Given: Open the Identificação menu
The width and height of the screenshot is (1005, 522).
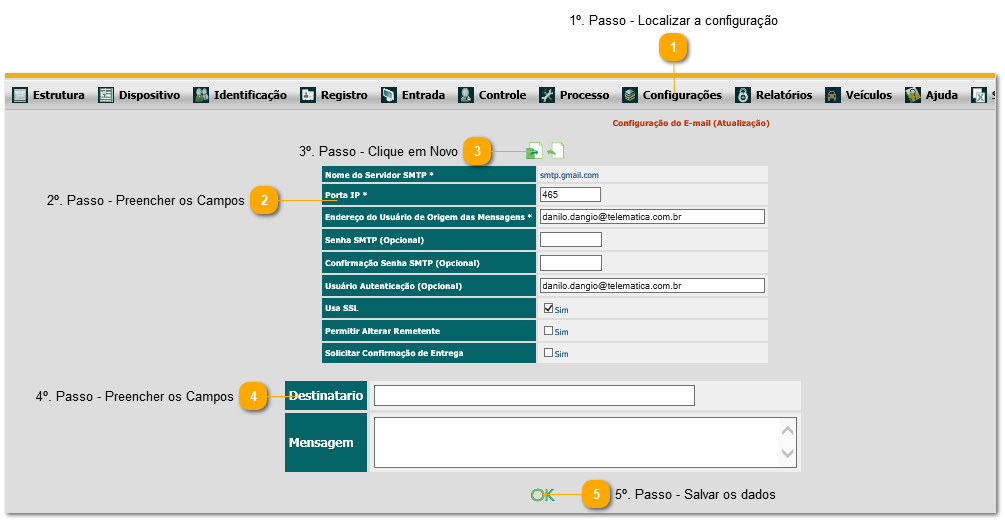Looking at the screenshot, I should (240, 95).
